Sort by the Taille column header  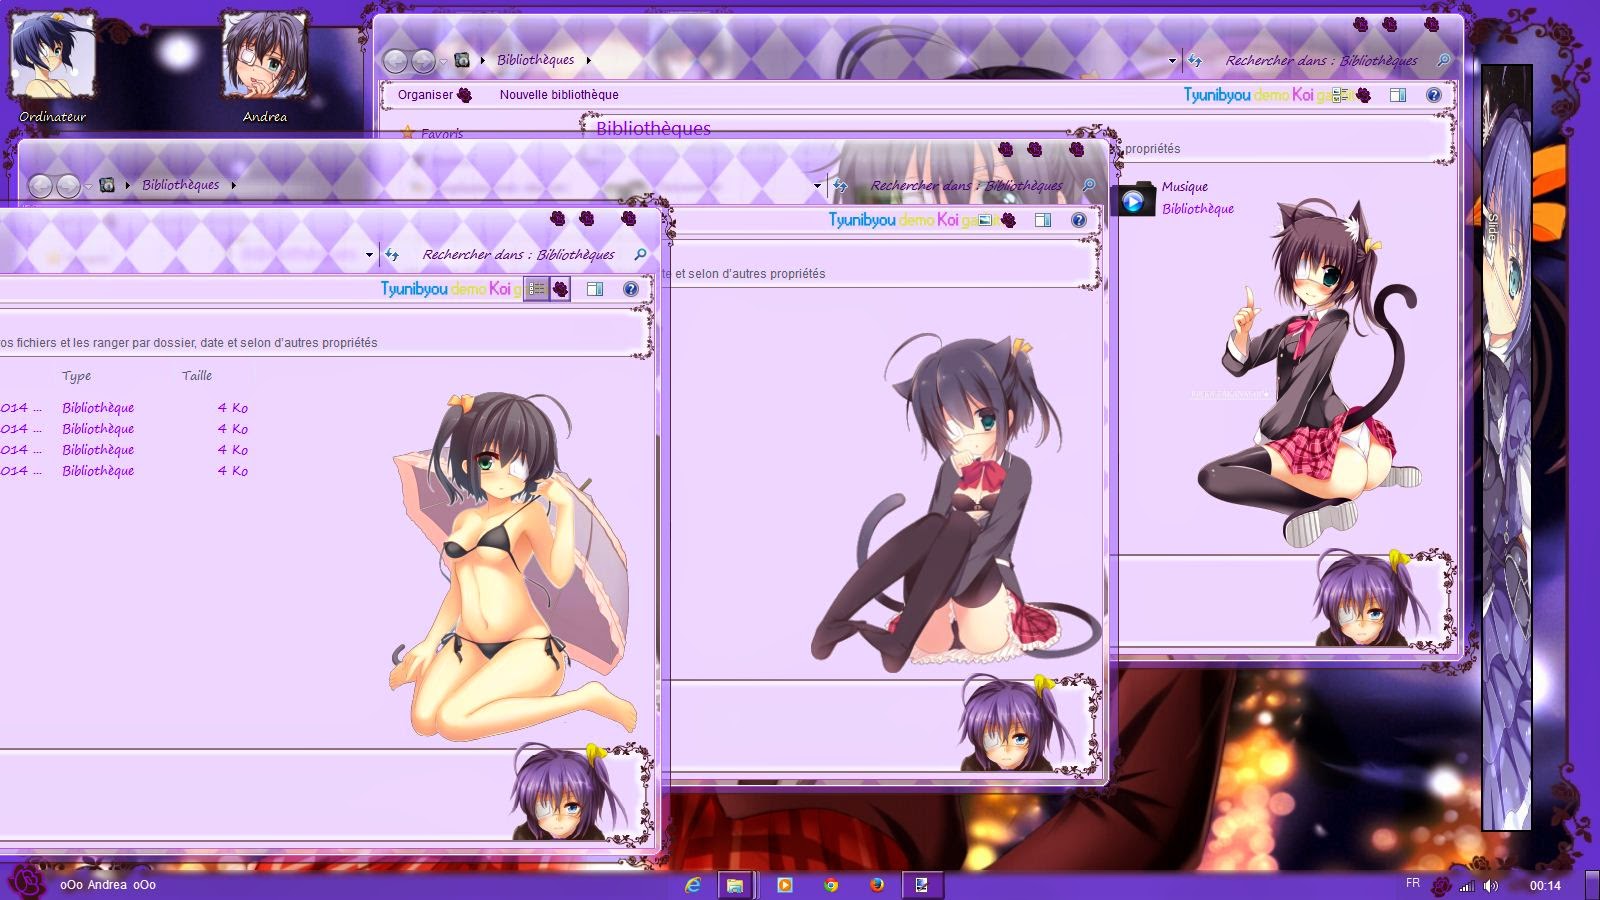click(x=197, y=376)
